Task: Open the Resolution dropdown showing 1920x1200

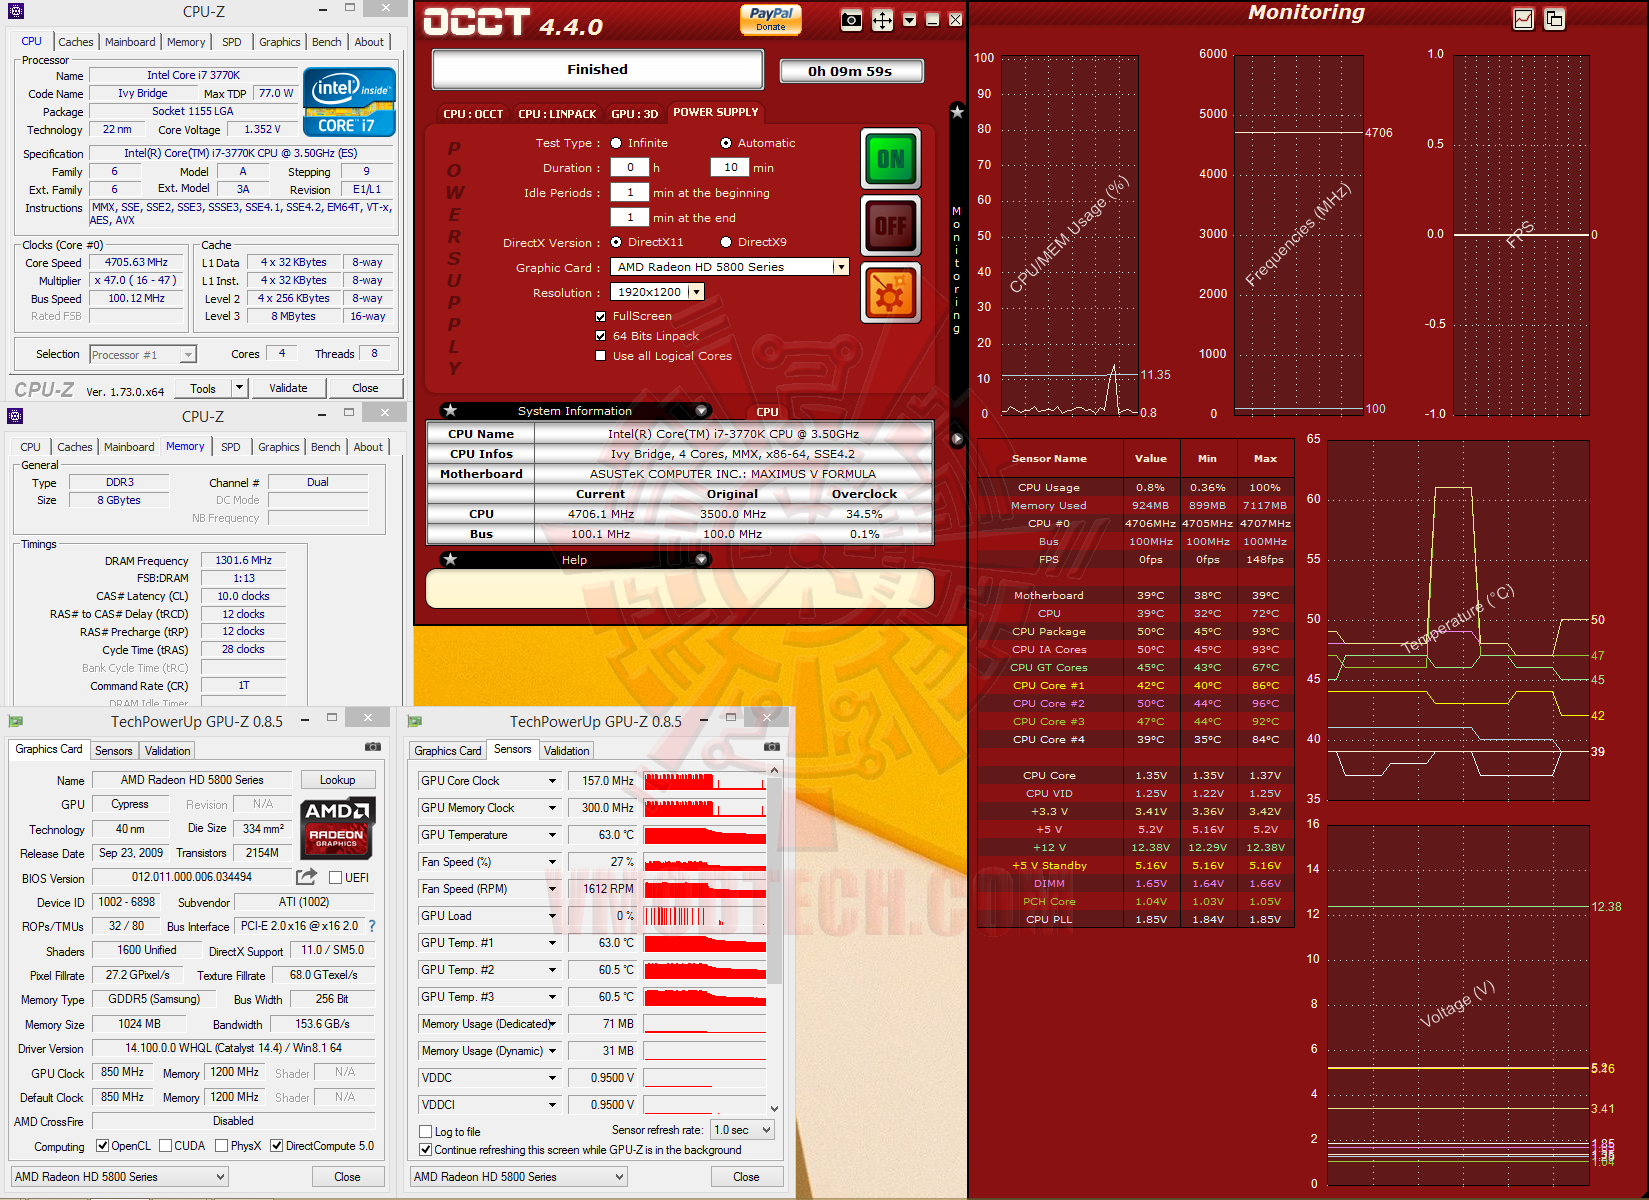Action: click(x=696, y=292)
